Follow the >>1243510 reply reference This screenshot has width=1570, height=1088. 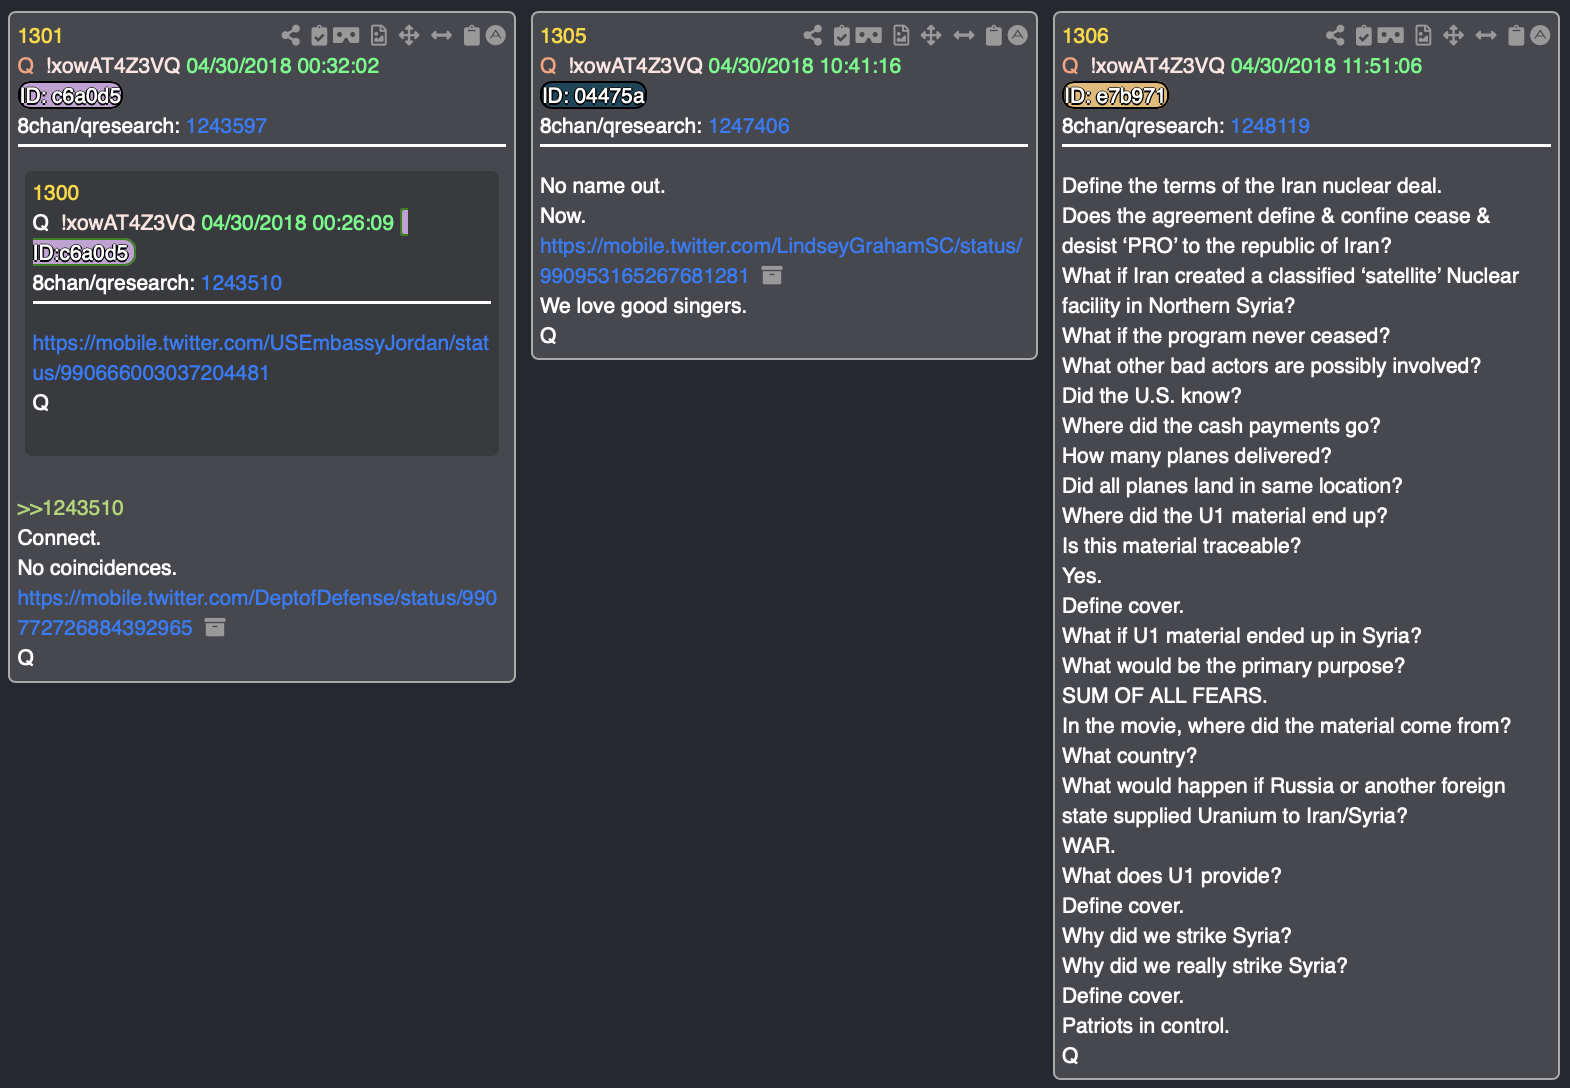point(70,508)
